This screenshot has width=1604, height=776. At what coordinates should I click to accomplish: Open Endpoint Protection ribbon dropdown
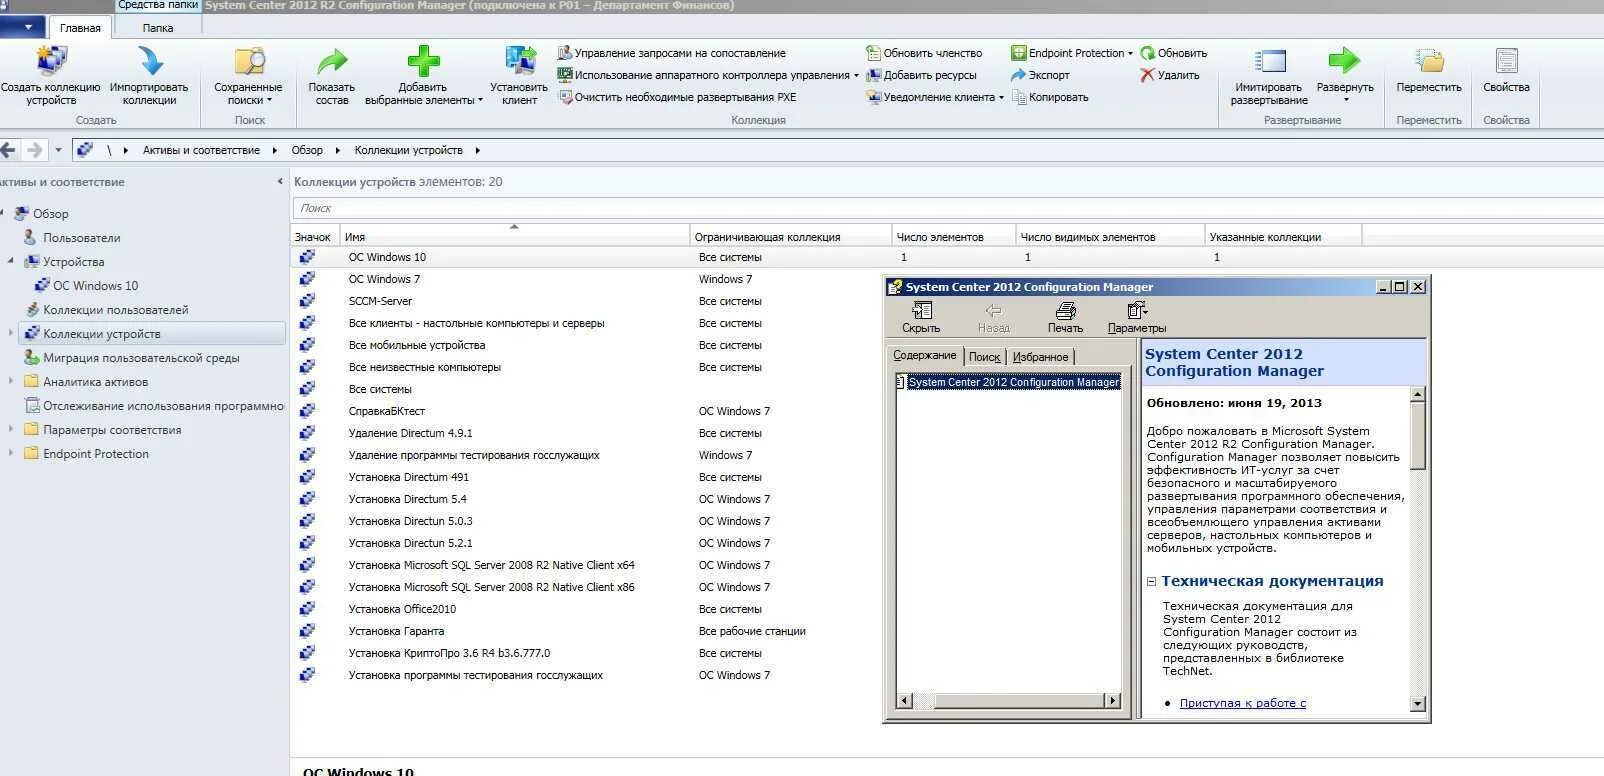tap(1072, 53)
